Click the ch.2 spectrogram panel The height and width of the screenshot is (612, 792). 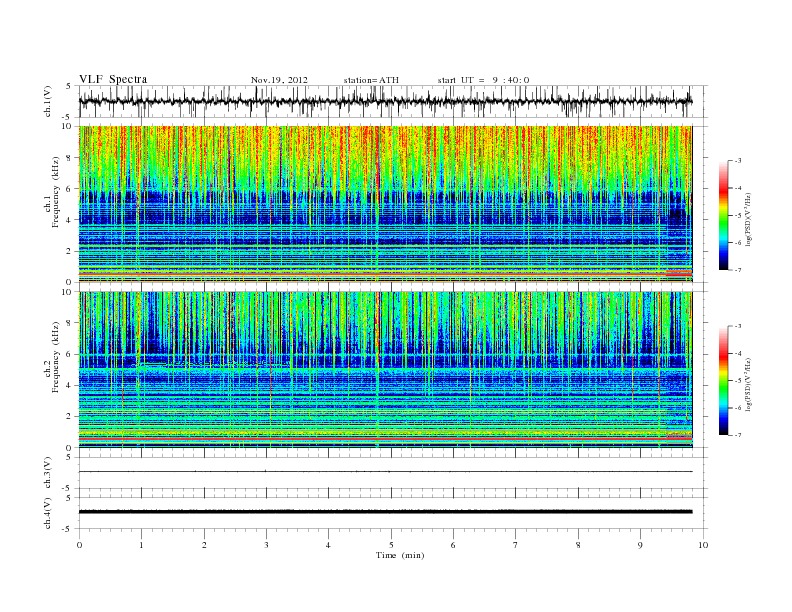tap(385, 369)
